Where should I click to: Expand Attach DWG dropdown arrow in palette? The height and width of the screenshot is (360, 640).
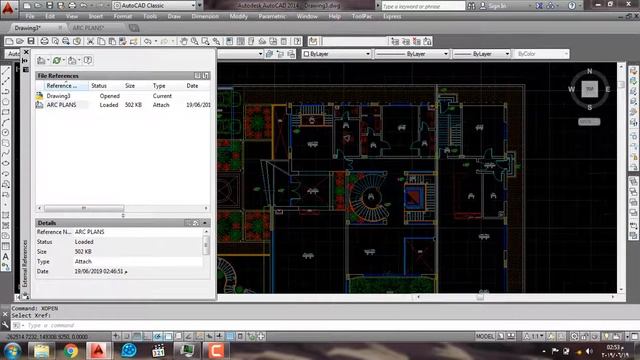48,60
